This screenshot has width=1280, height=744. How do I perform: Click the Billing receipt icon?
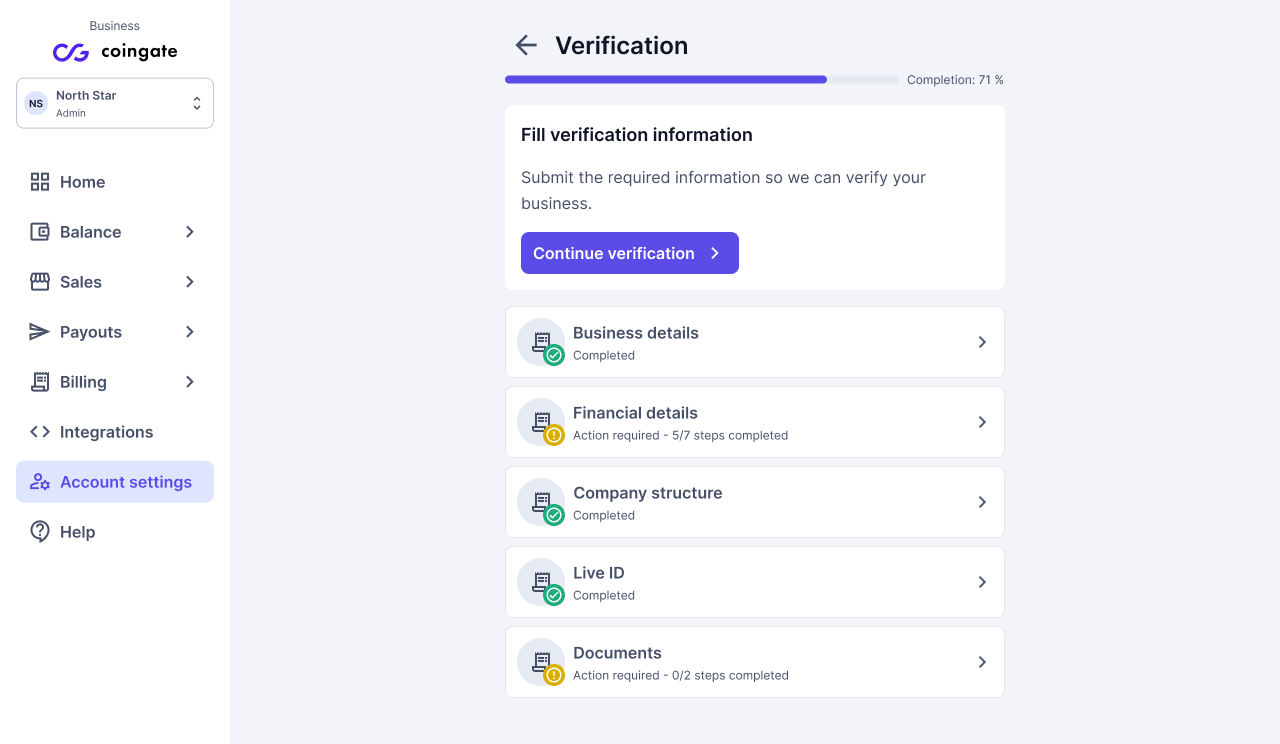coord(40,382)
